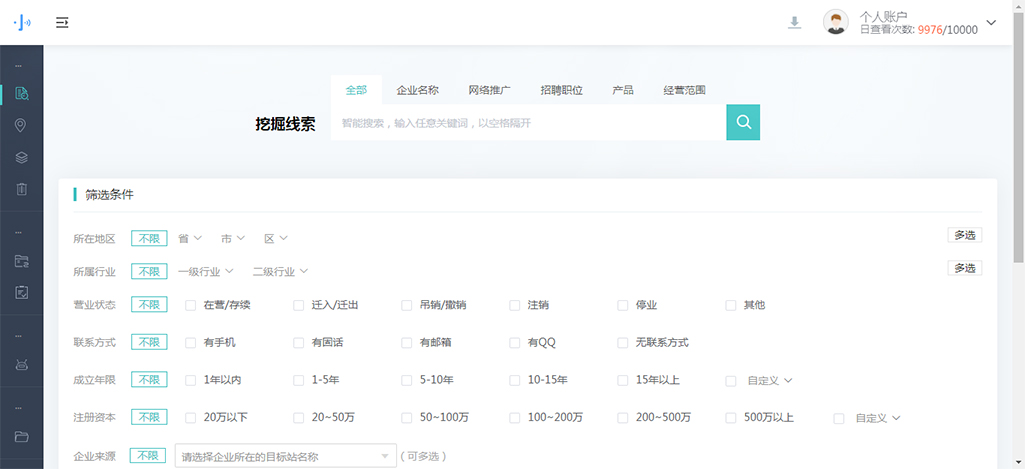This screenshot has height=469, width=1025.
Task: Enable the 1-5年 establishment checkbox
Action: [299, 380]
